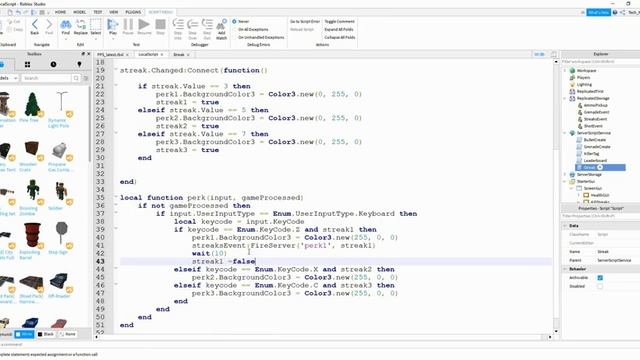This screenshot has width=640, height=360.
Task: Open the Toolbox Models category dropdown
Action: pos(9,78)
